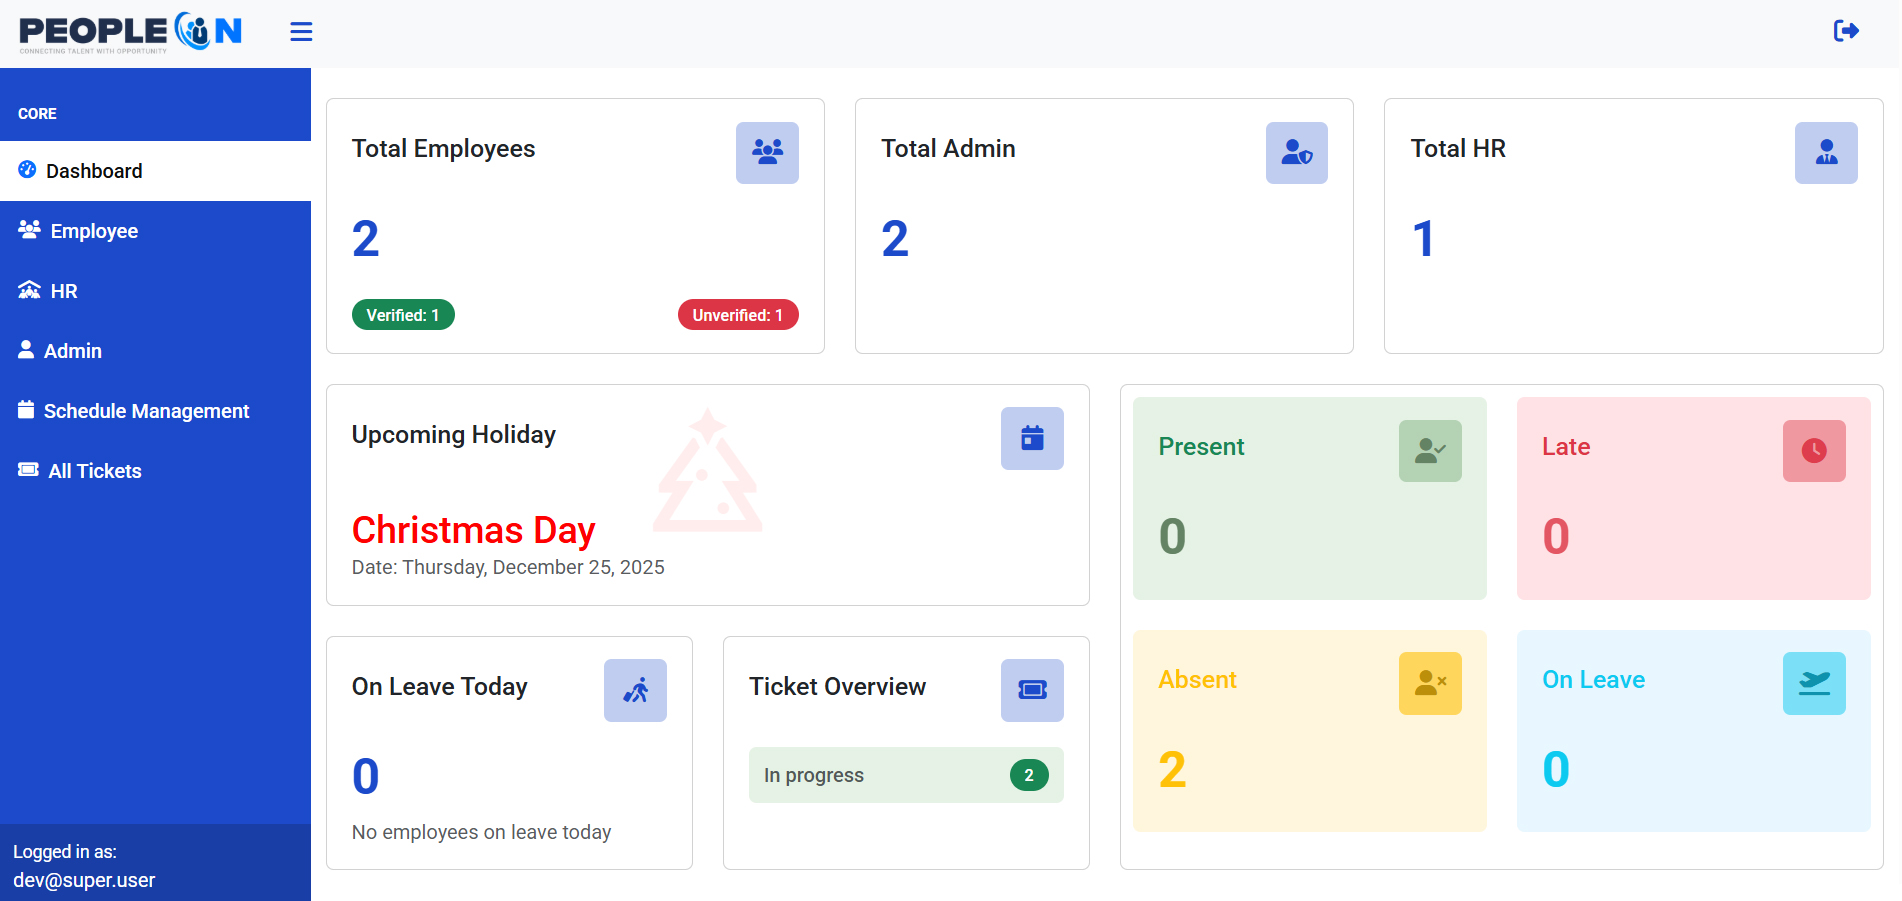Click the On Leave Today walking icon
This screenshot has height=901, width=1902.
click(x=635, y=691)
